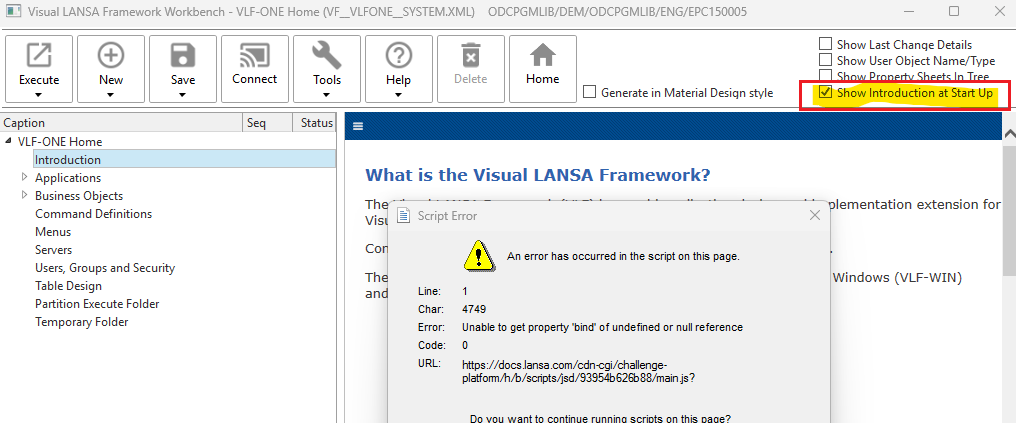Enable Show Last Change Details checkbox
This screenshot has width=1016, height=423.
click(x=825, y=44)
